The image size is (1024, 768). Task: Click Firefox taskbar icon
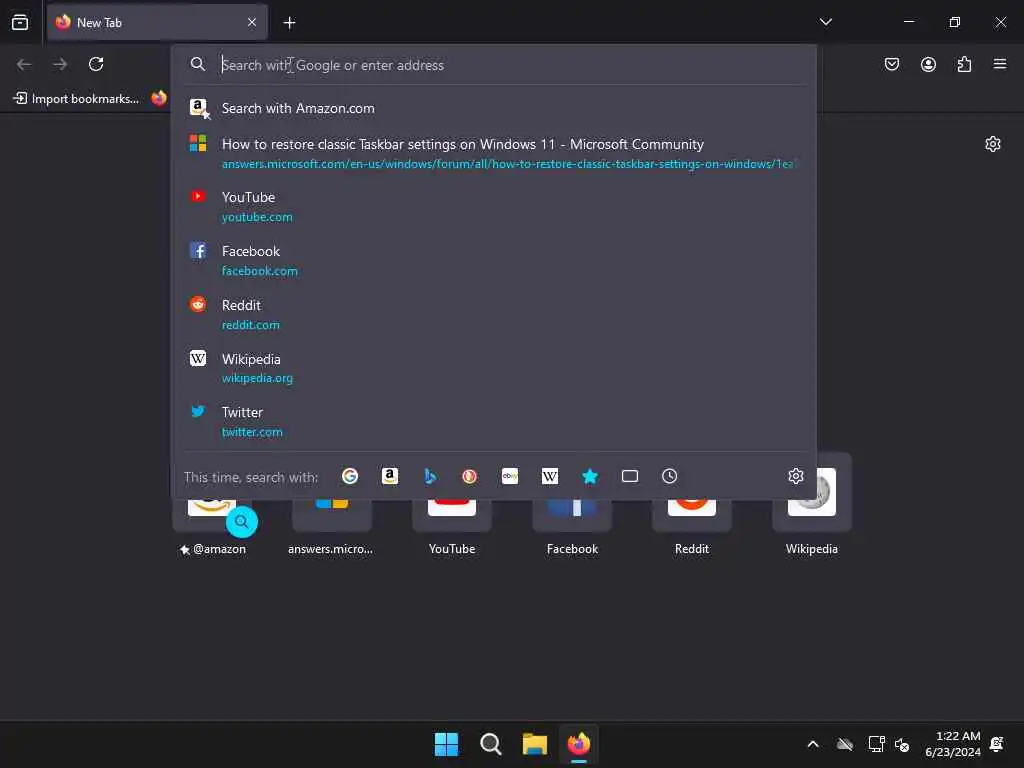579,744
